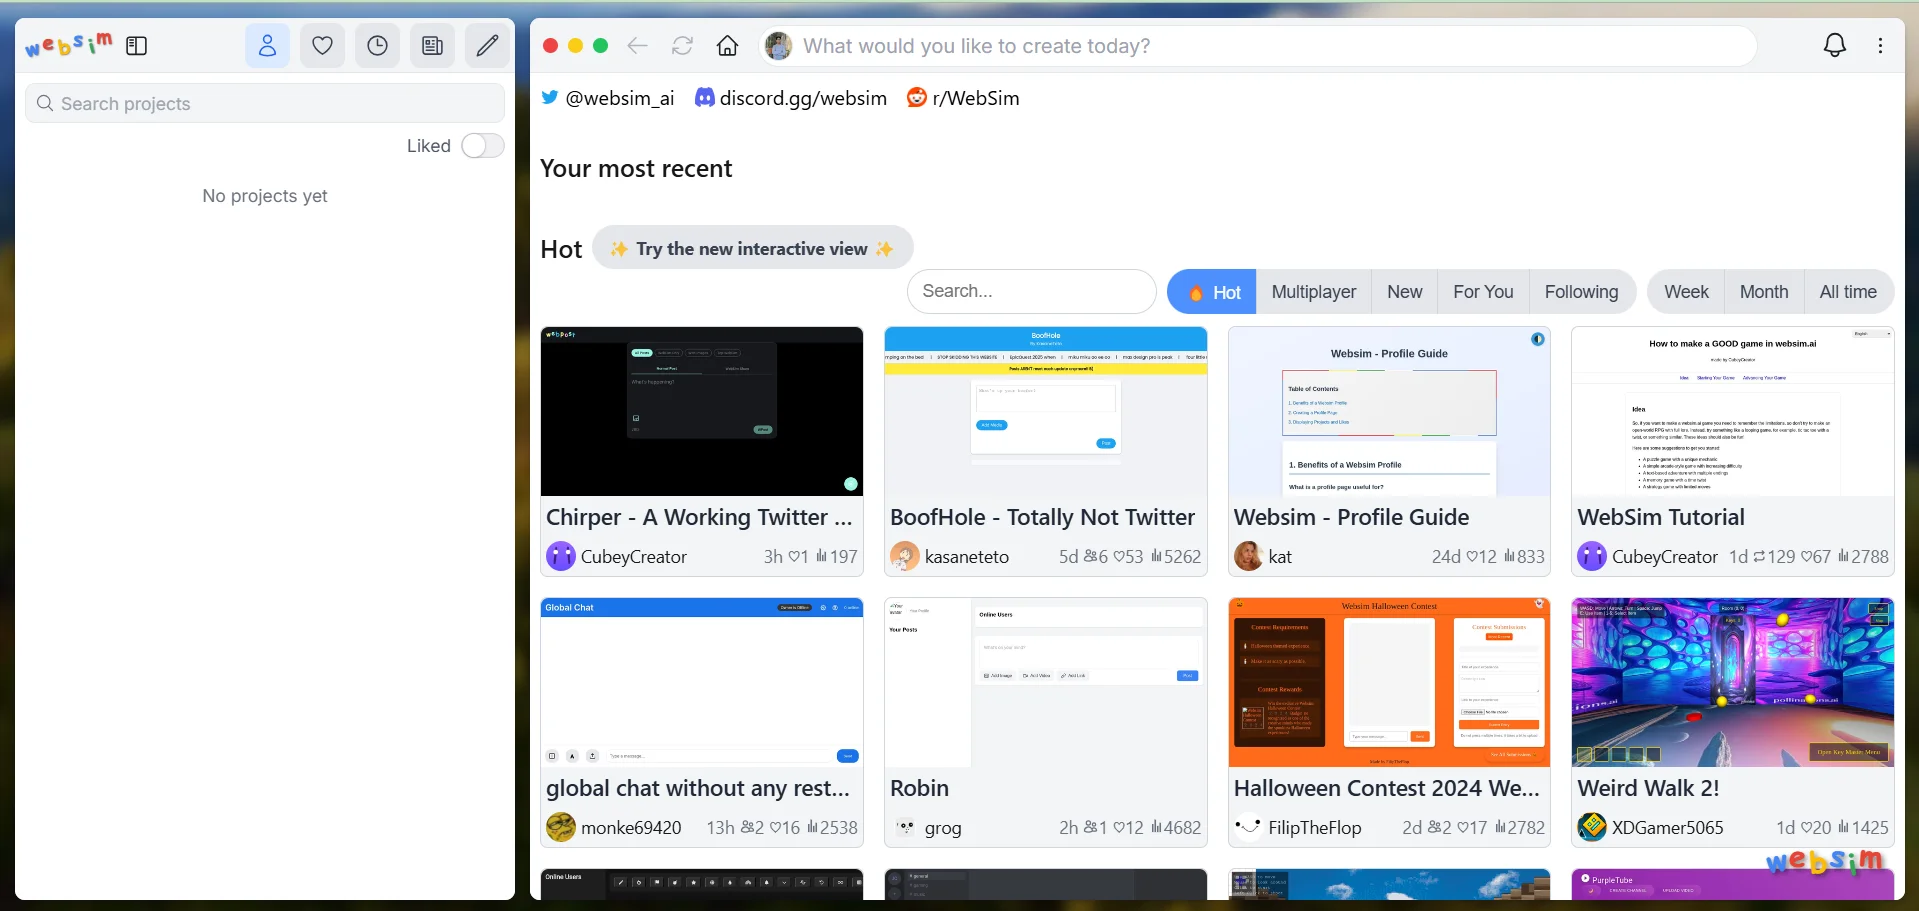The image size is (1919, 911).
Task: Go to home icon
Action: pos(728,46)
